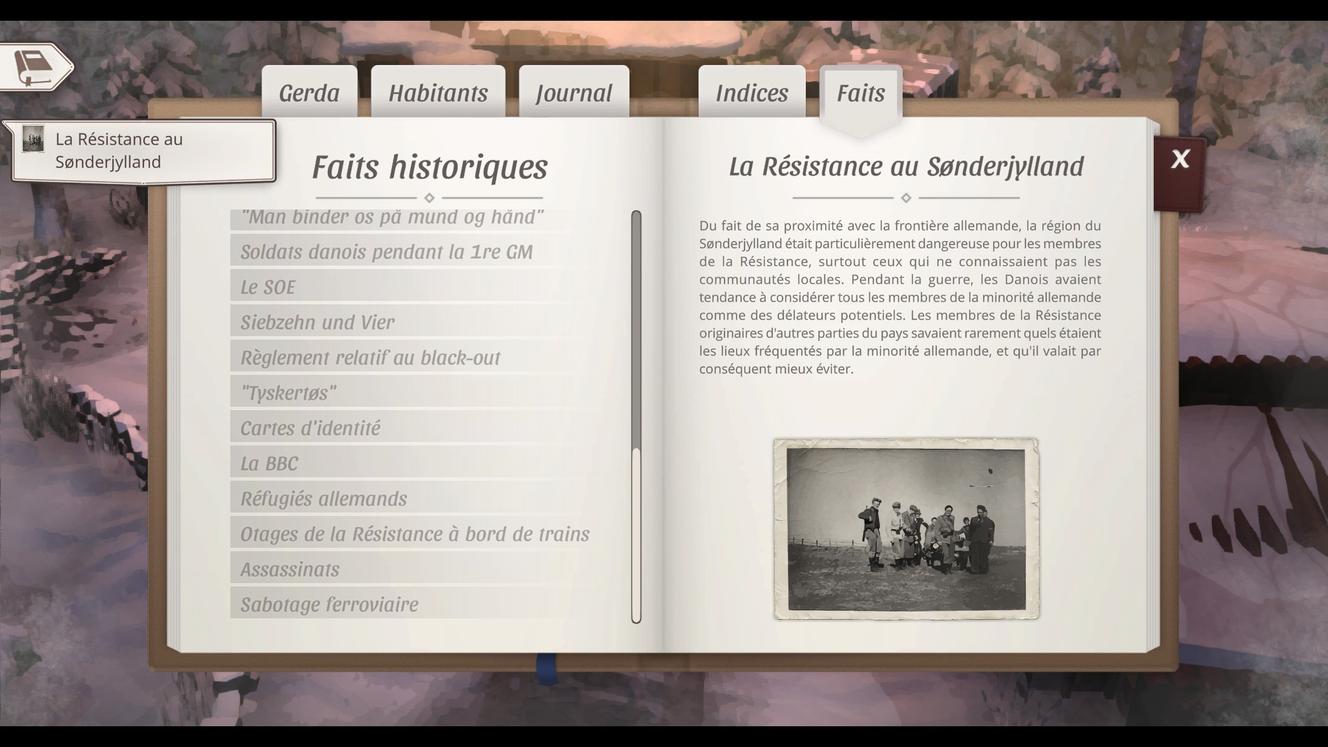Close the book with the X button
The image size is (1328, 747).
(1180, 160)
